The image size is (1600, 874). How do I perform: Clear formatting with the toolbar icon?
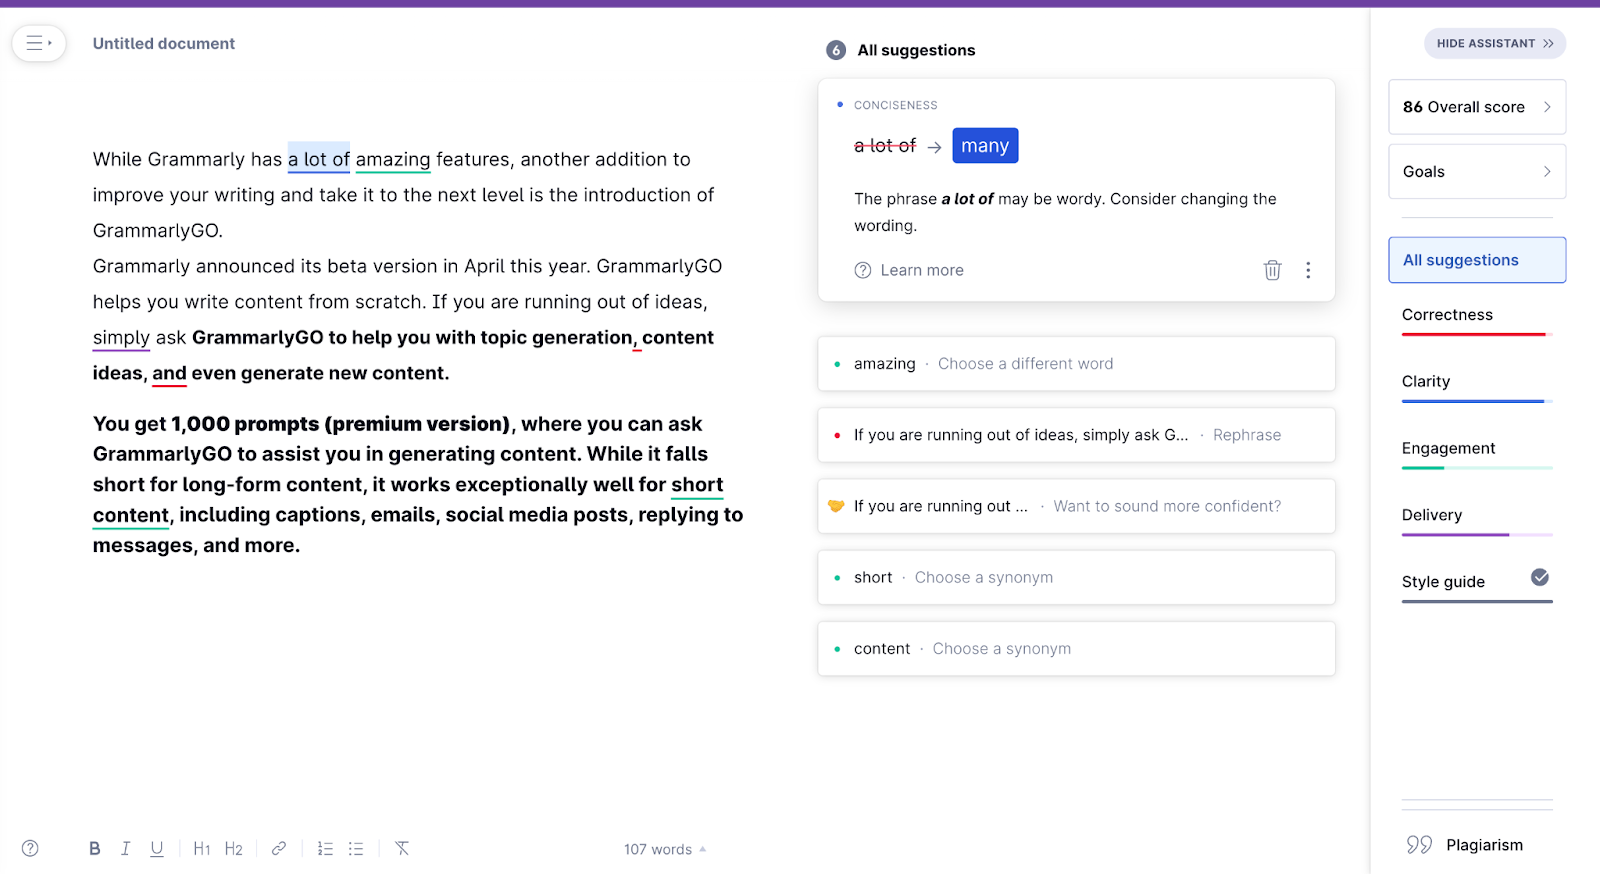(x=402, y=848)
